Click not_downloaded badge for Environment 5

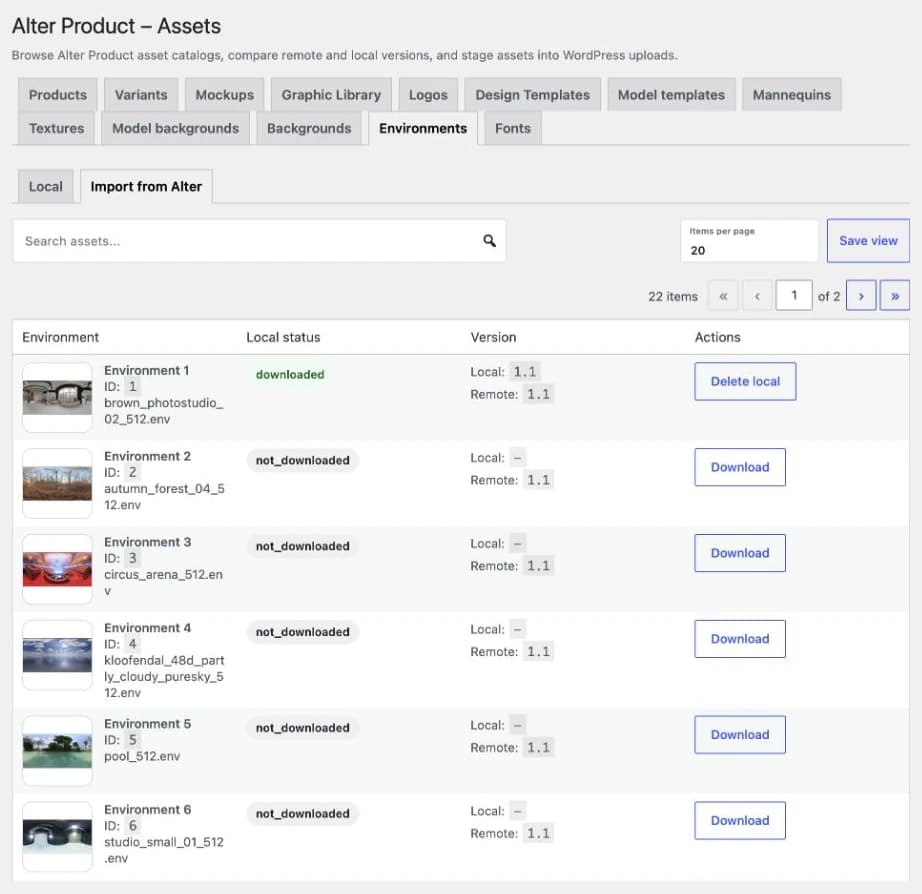coord(302,728)
